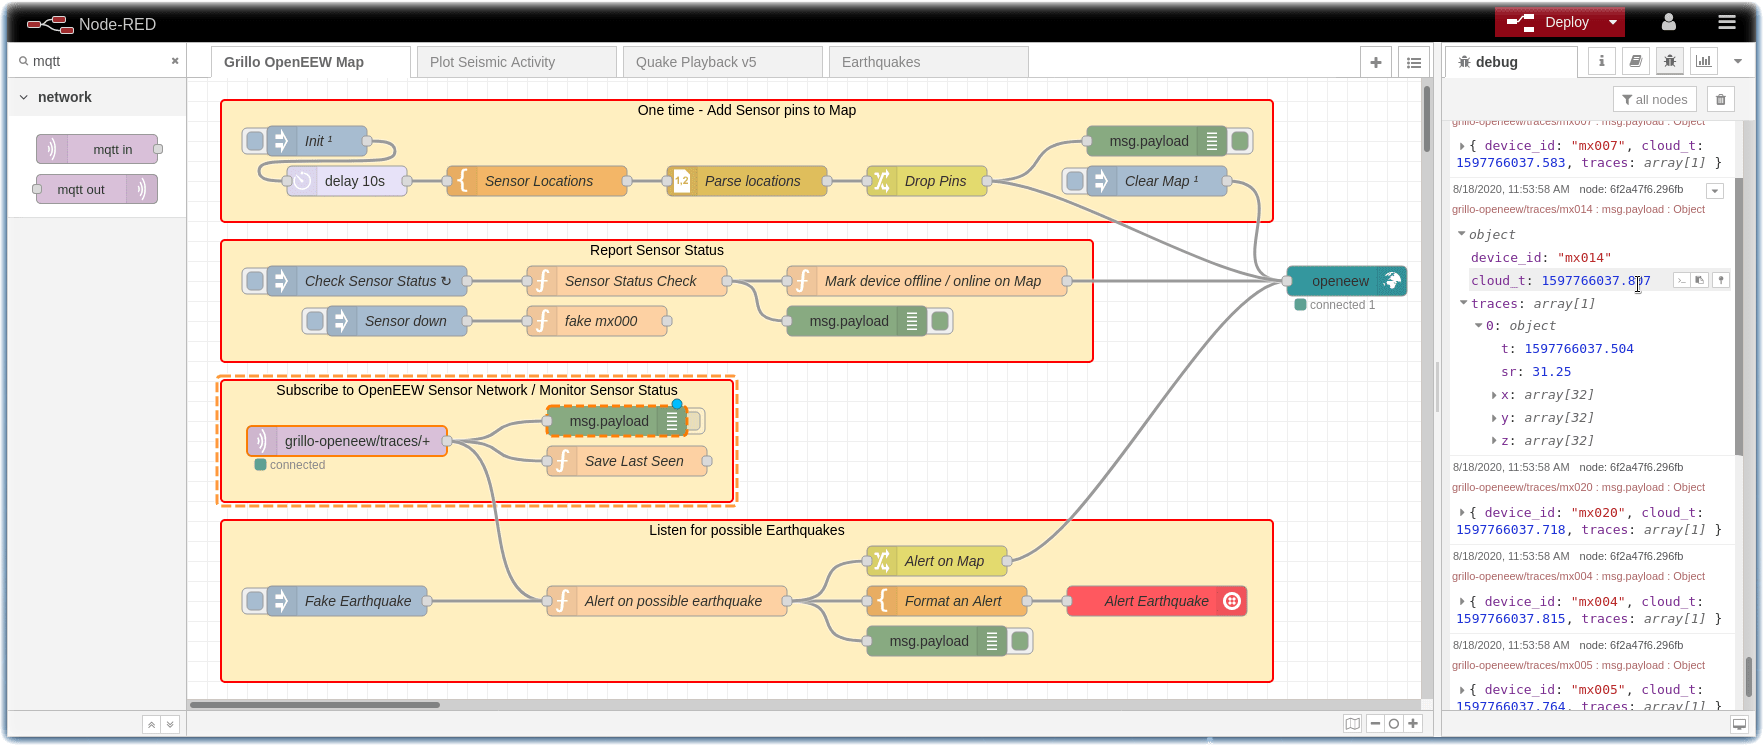
Task: Reset canvas zoom with circle icon
Action: click(x=1394, y=724)
